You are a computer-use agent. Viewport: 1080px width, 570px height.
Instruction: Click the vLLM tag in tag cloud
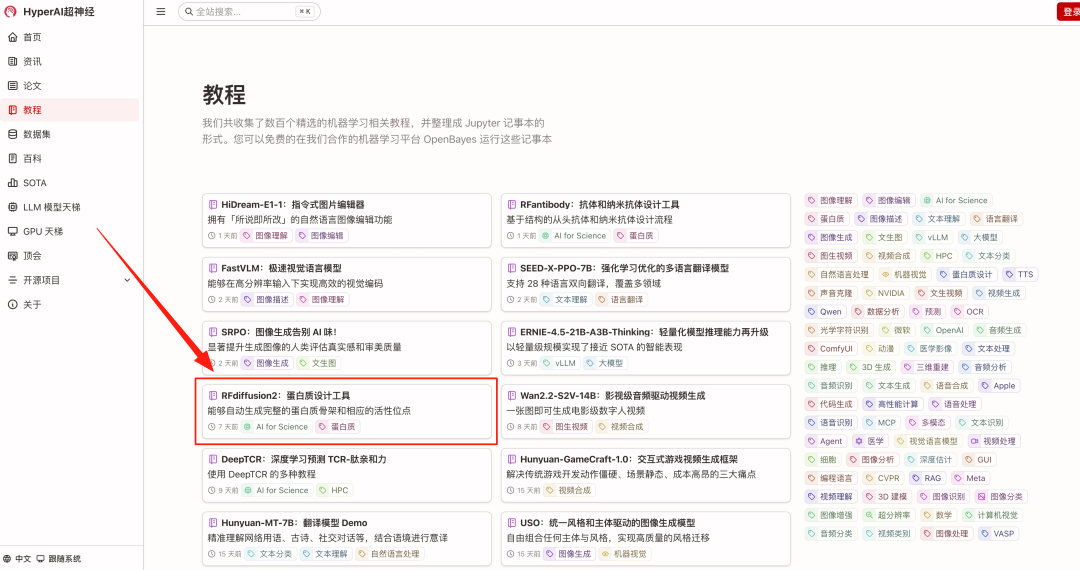pos(932,238)
